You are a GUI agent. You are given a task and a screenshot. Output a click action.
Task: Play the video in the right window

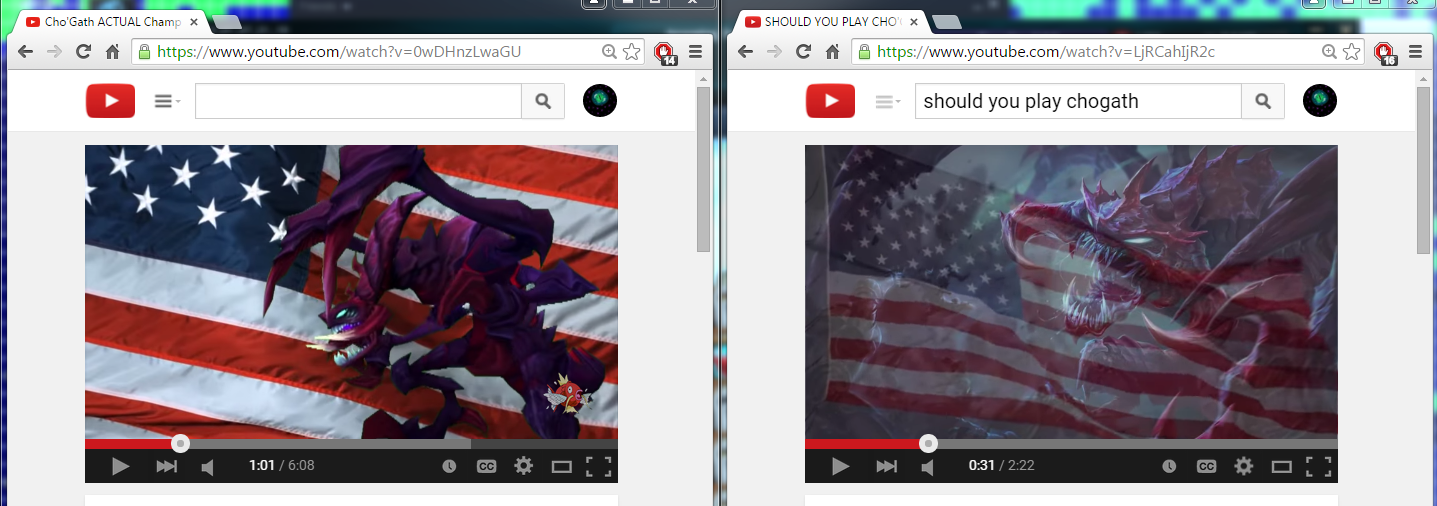click(840, 466)
